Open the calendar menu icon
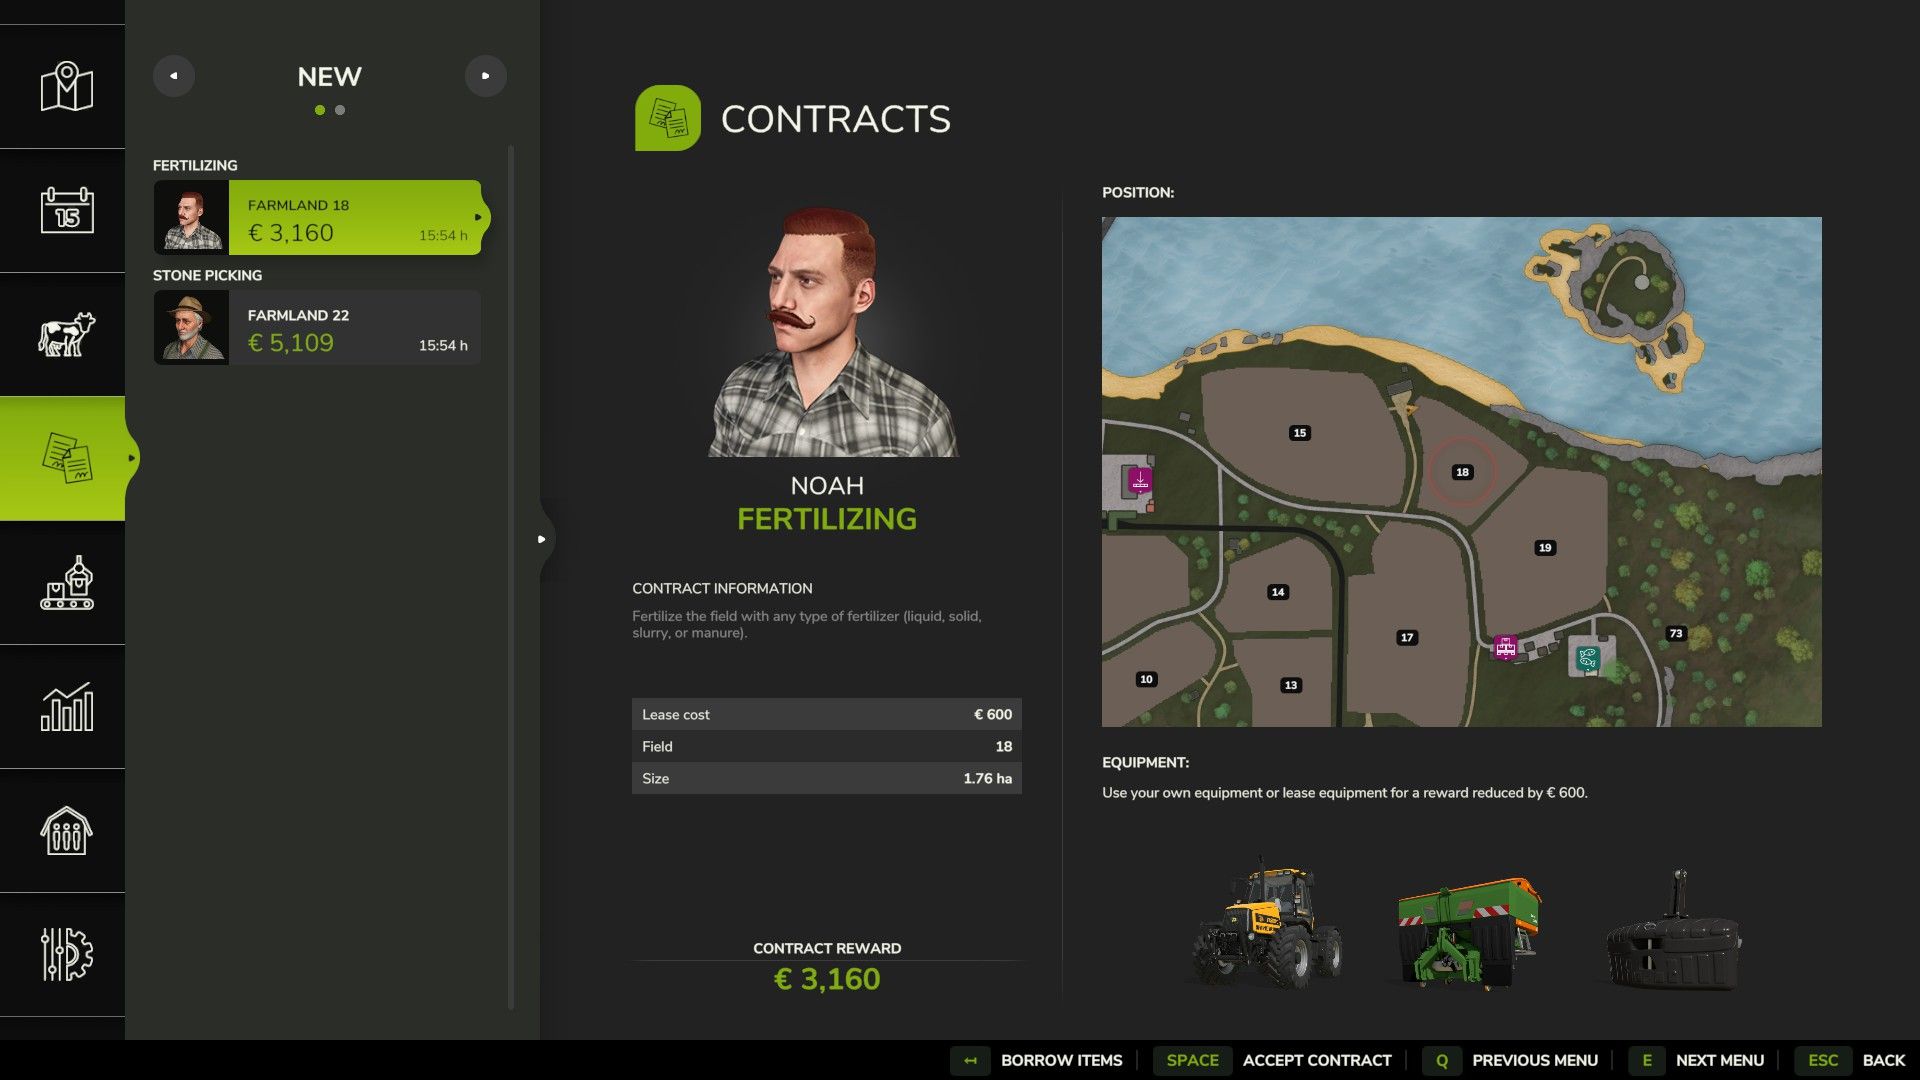1920x1080 pixels. [67, 210]
